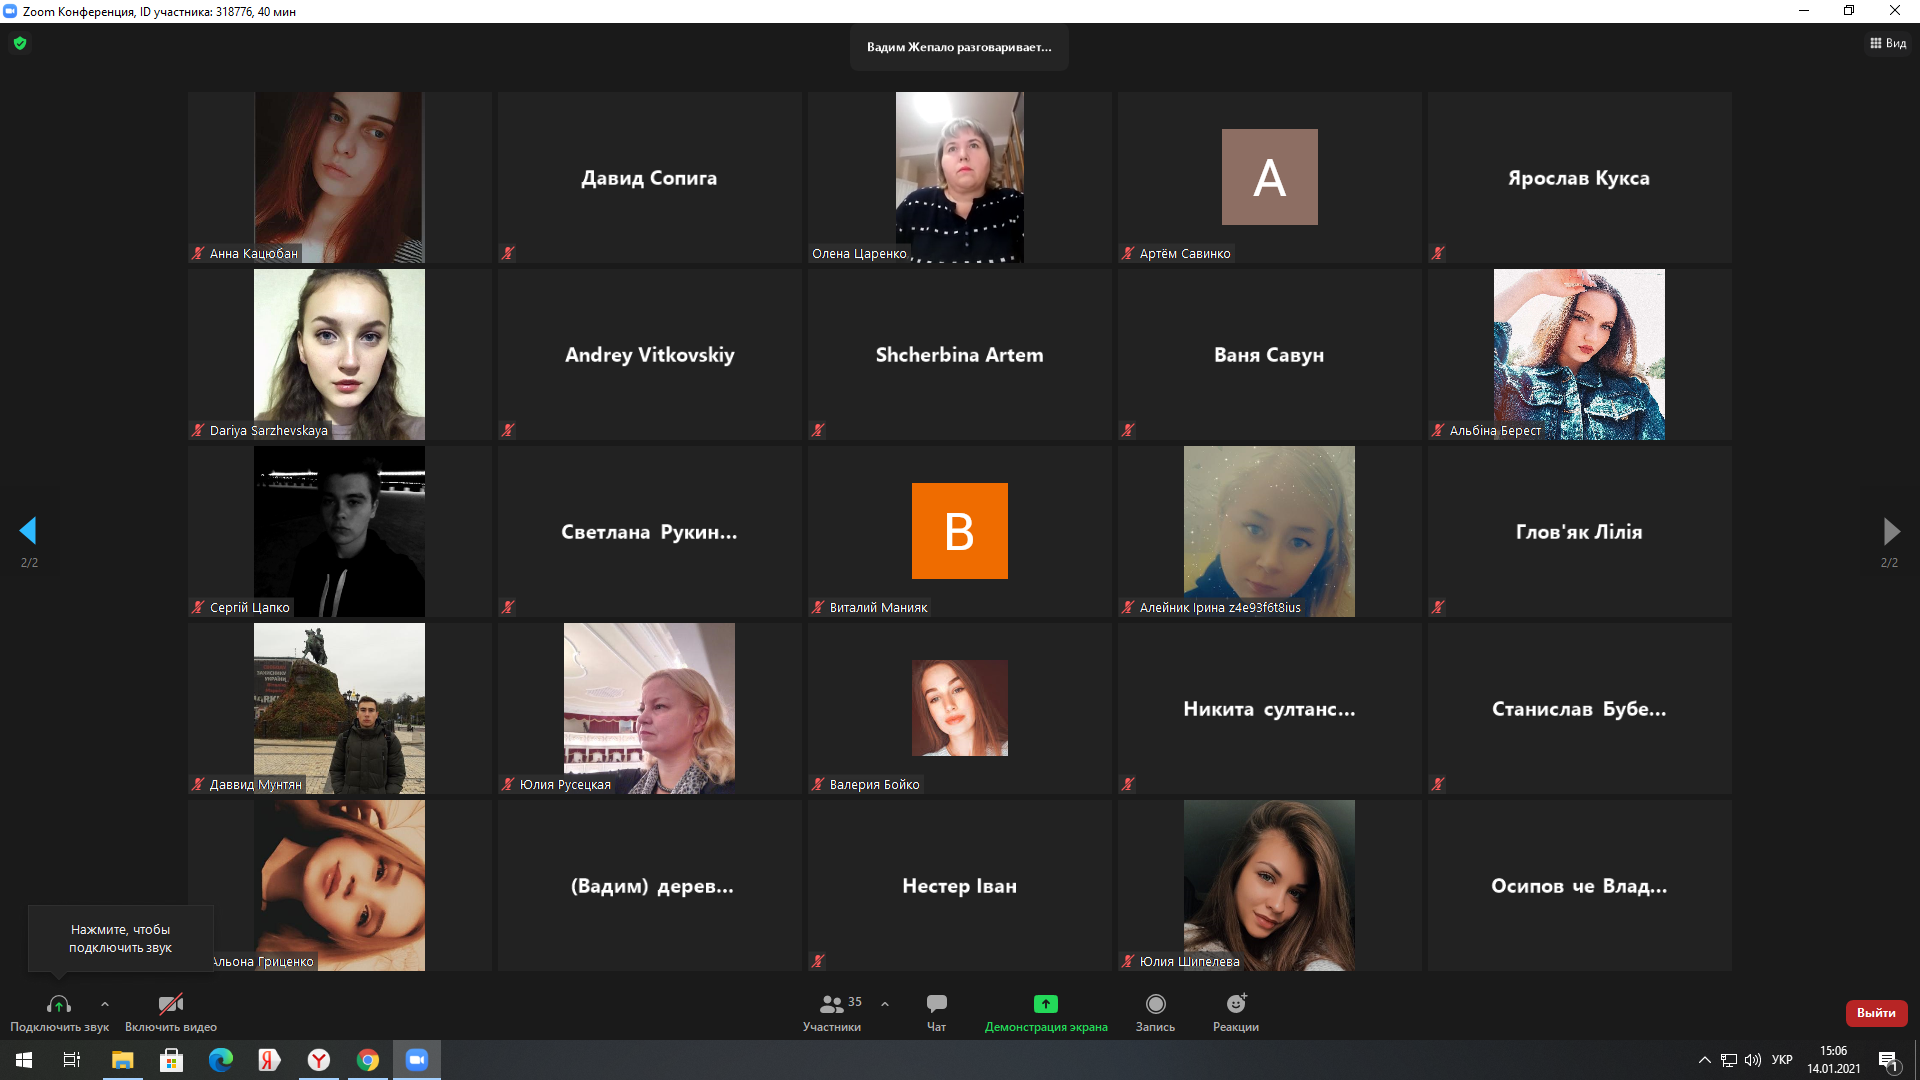Image resolution: width=1920 pixels, height=1080 pixels.
Task: Start screen sharing with green icon
Action: tap(1045, 1004)
